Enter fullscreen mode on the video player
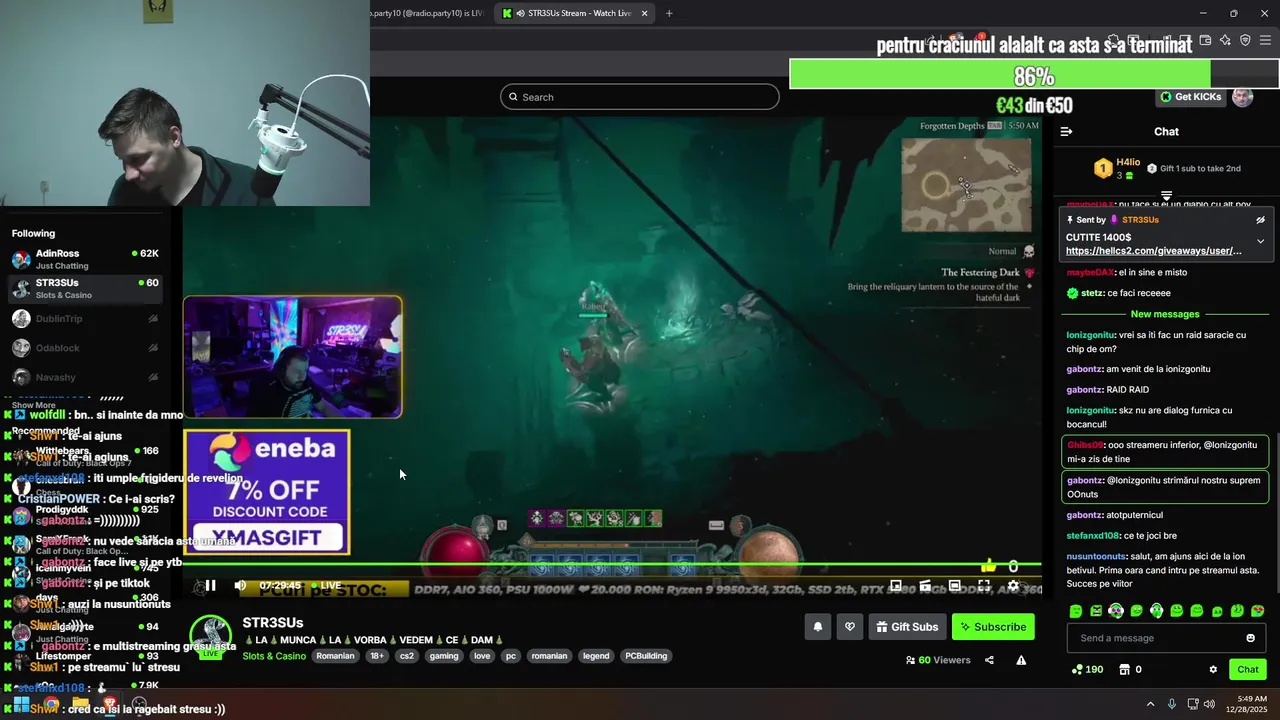Screen dimensions: 1280x720 [x=984, y=586]
